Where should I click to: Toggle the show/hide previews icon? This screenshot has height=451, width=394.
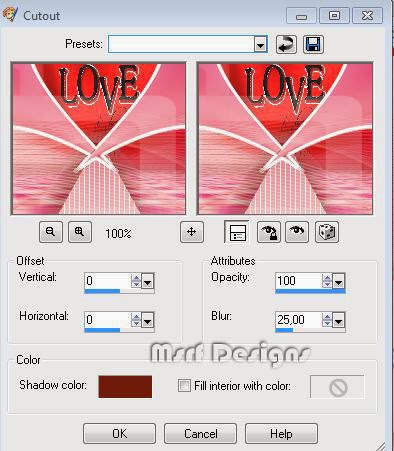[237, 232]
